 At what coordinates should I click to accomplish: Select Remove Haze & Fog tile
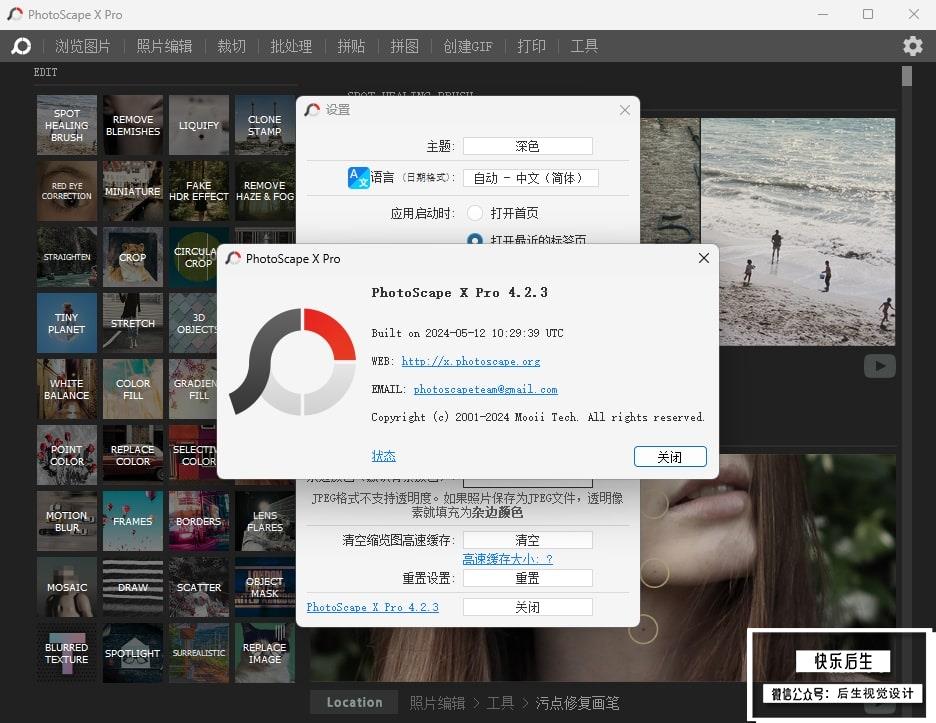tap(264, 191)
